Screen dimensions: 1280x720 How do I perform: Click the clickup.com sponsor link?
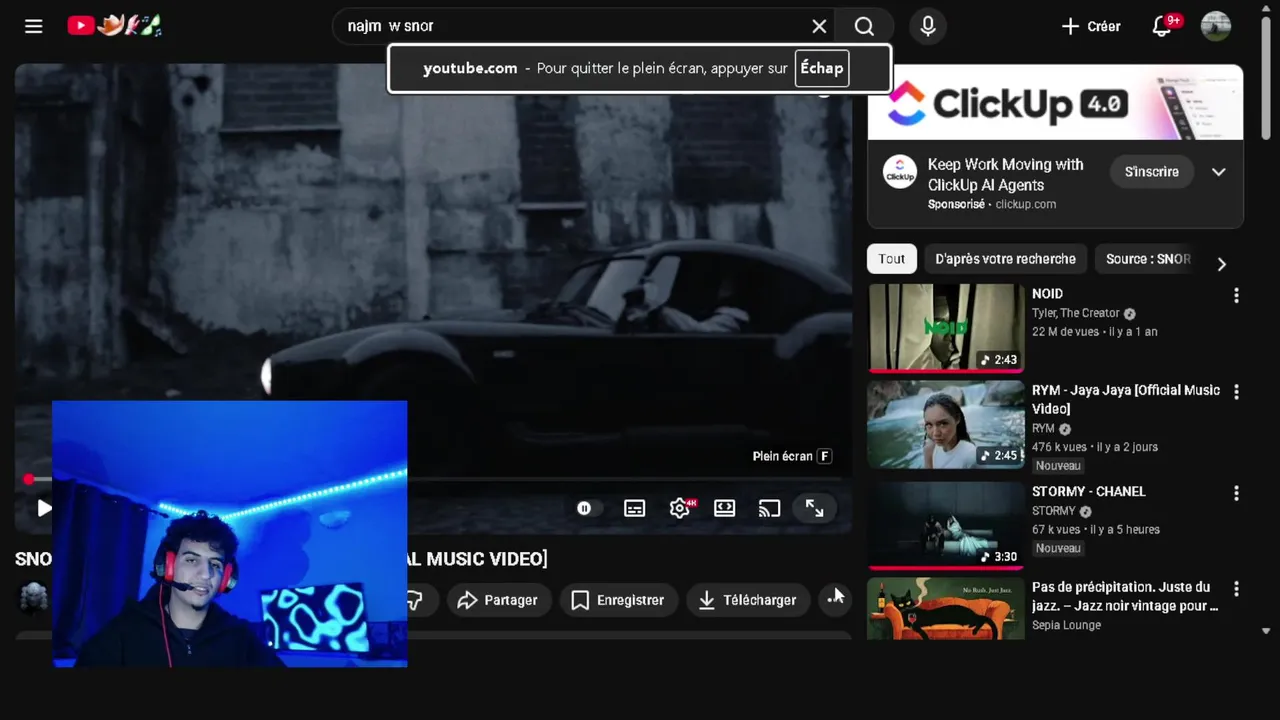[1025, 204]
